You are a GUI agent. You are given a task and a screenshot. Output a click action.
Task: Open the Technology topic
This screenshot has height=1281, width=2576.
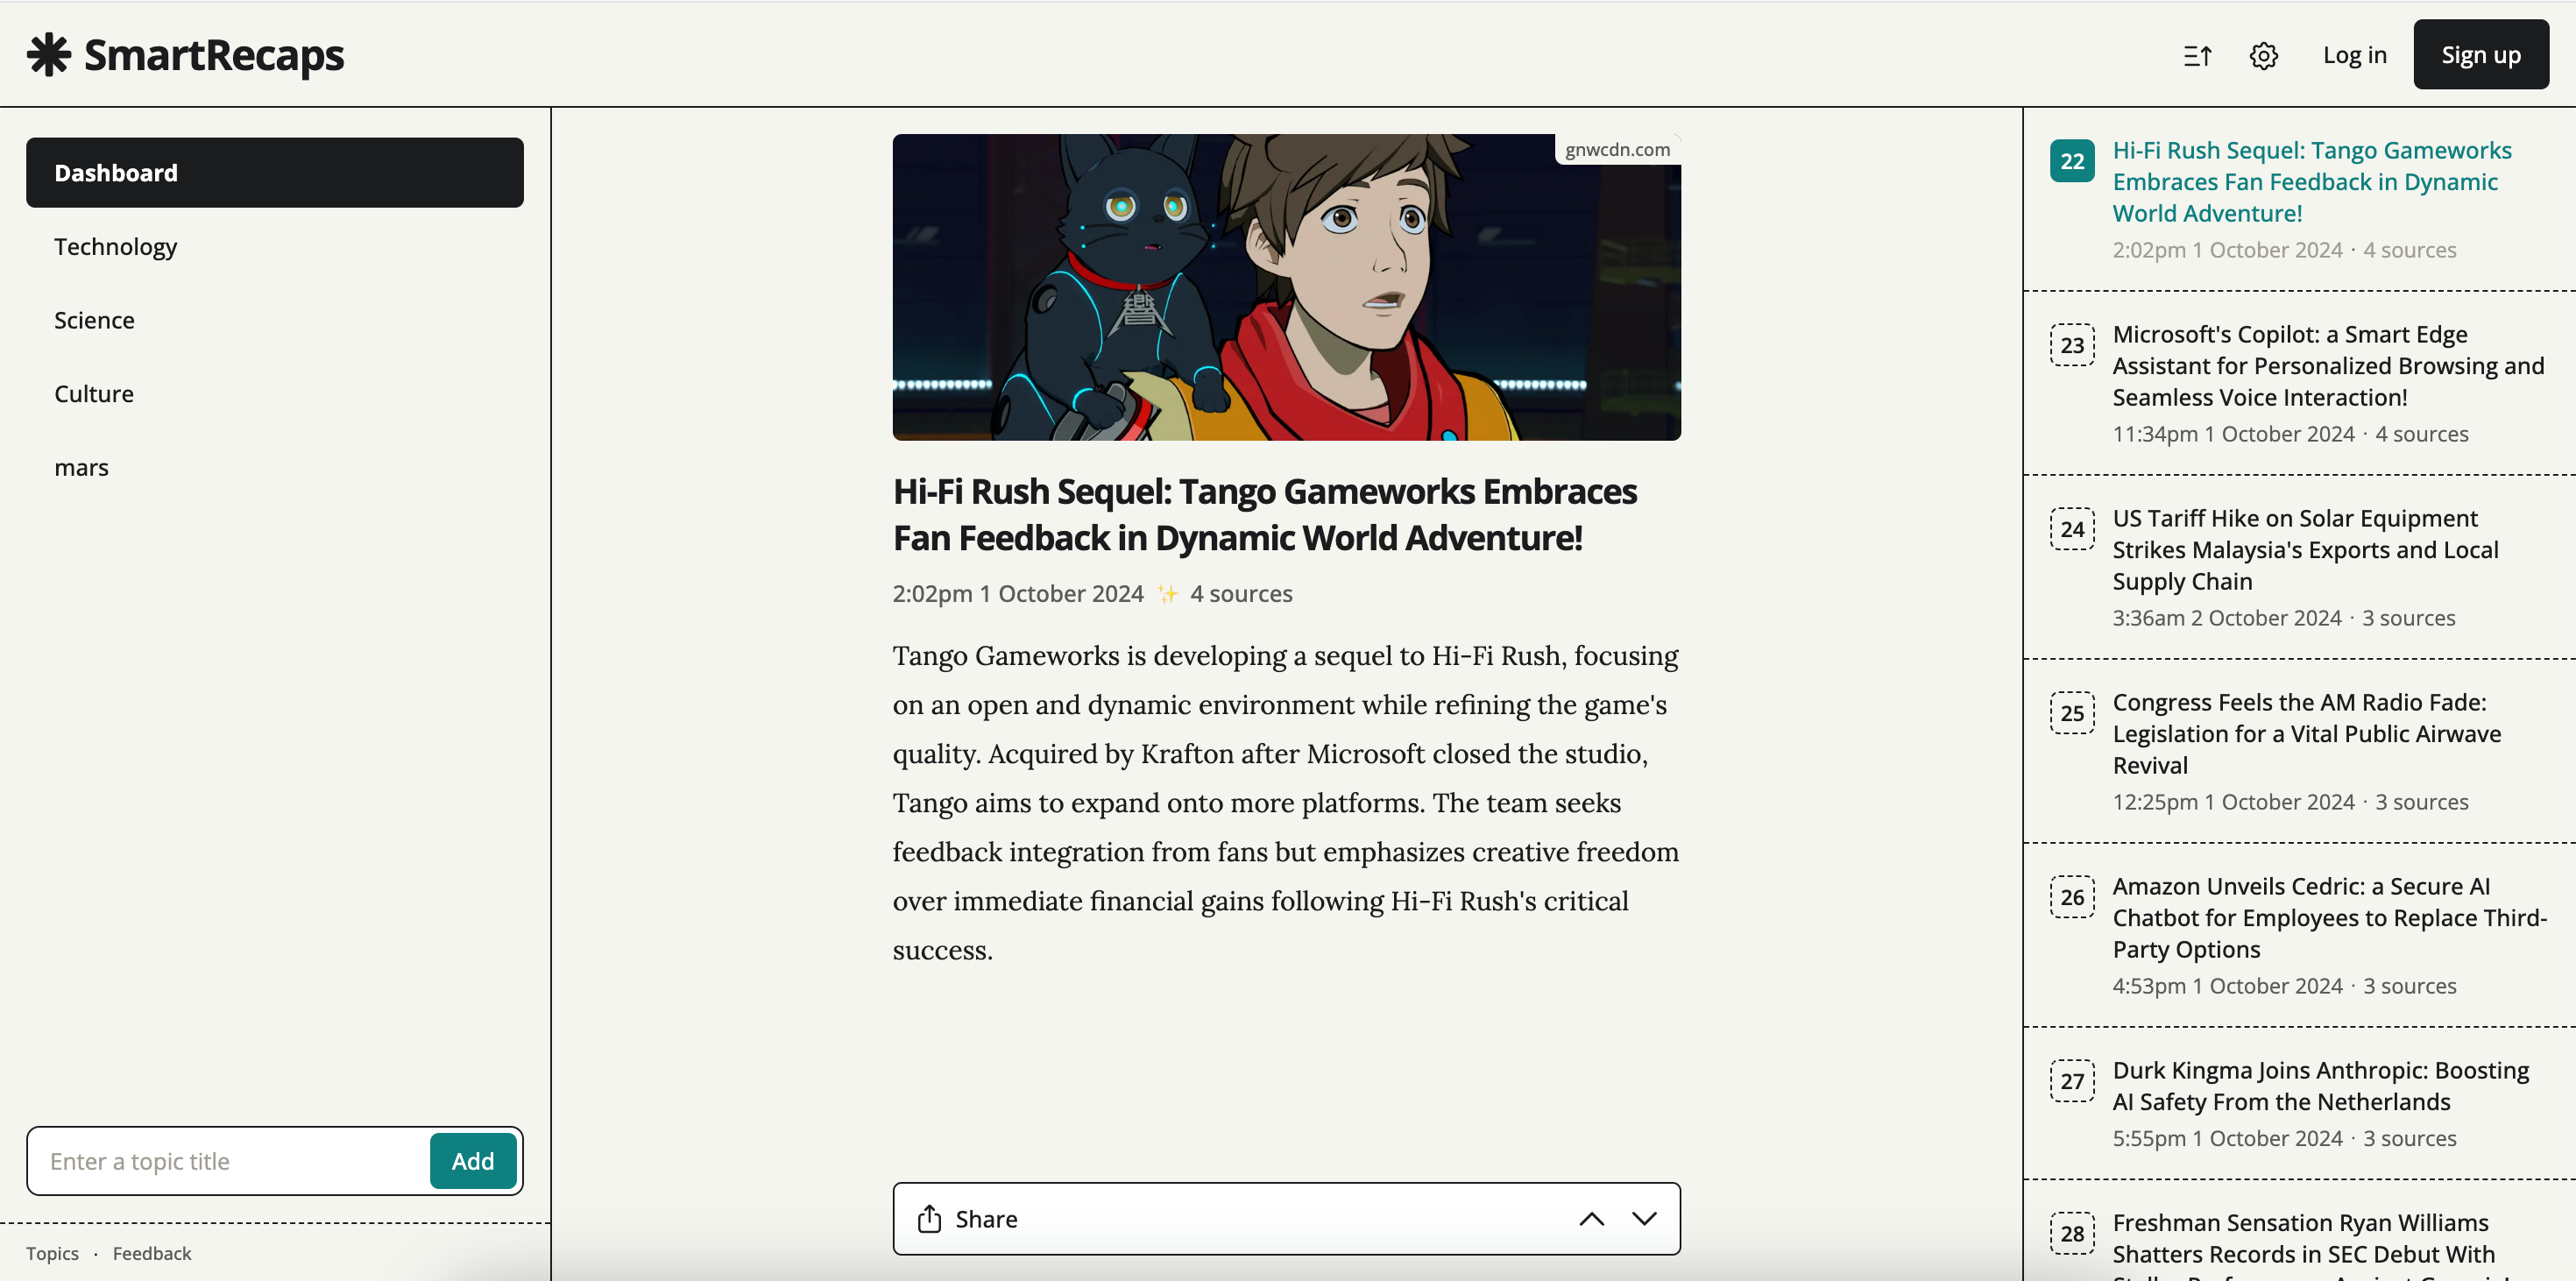pyautogui.click(x=275, y=246)
